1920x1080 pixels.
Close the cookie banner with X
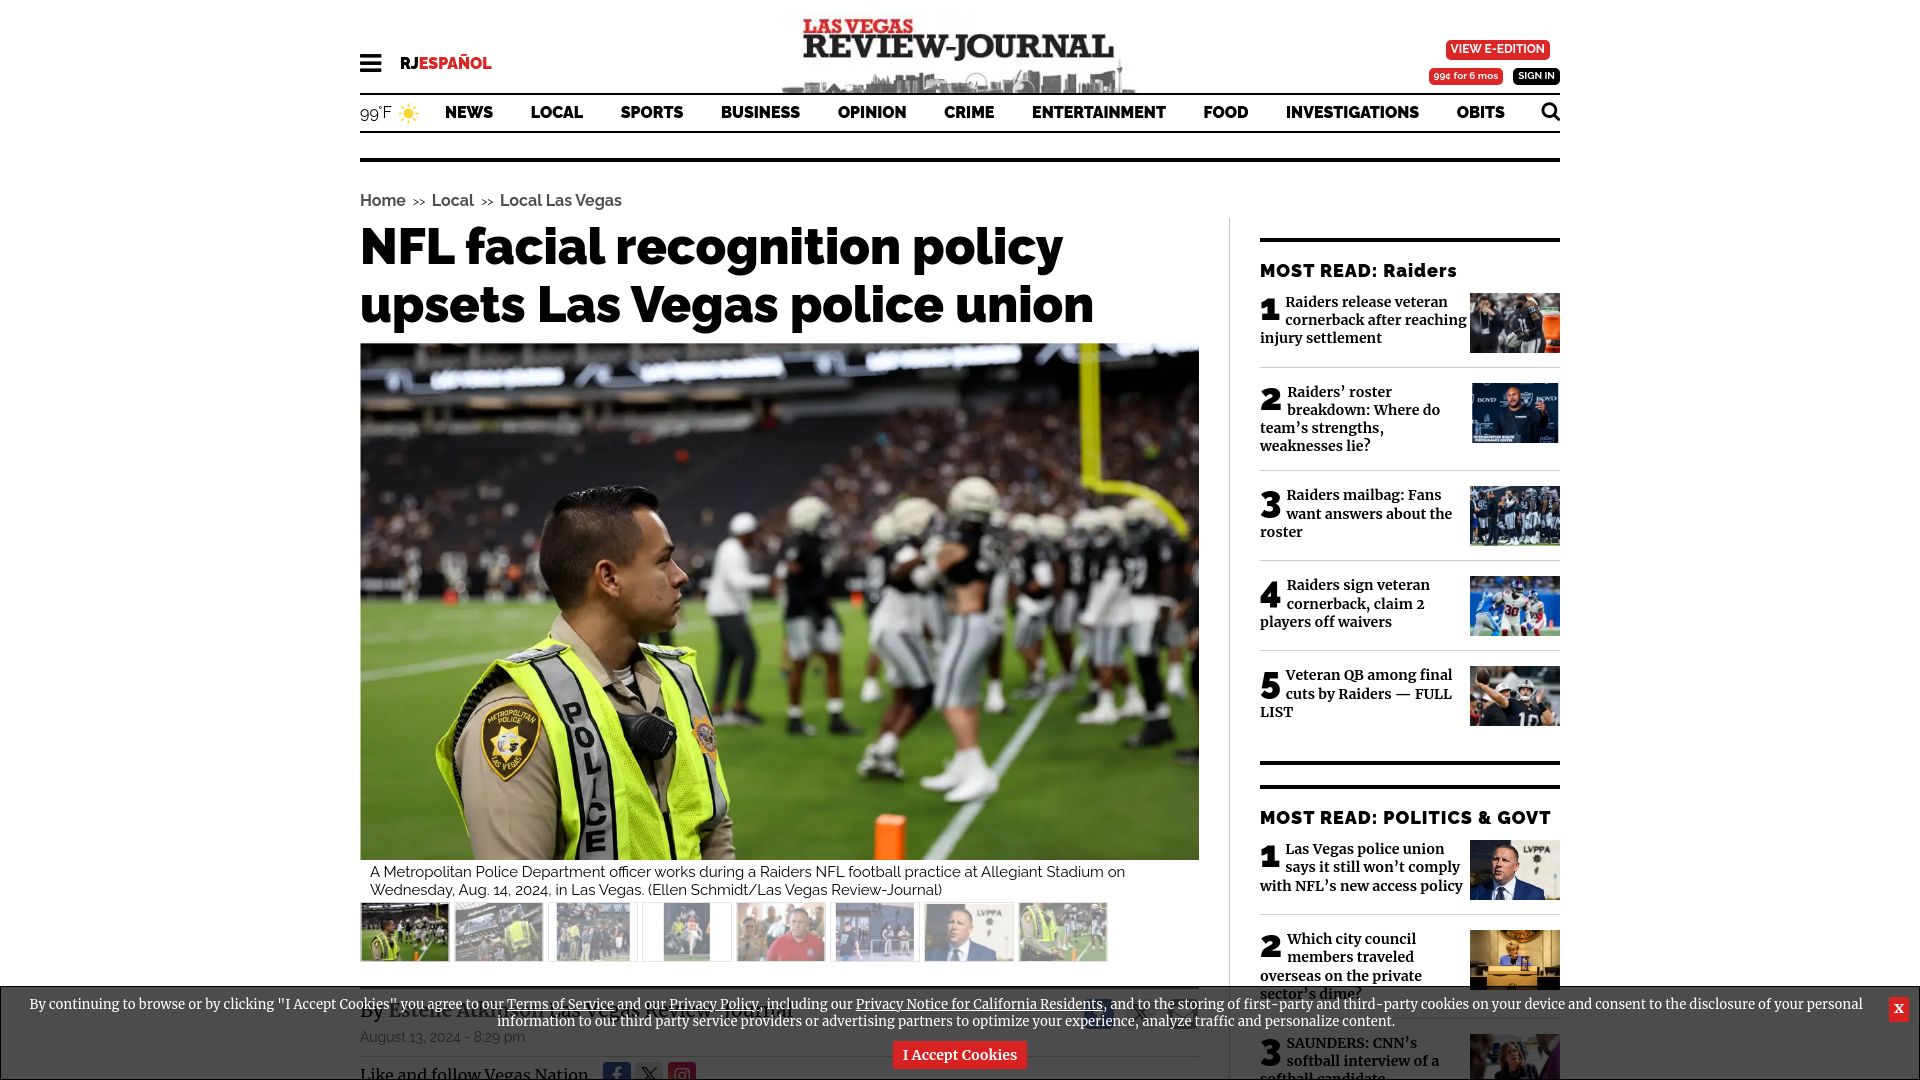1898,1009
